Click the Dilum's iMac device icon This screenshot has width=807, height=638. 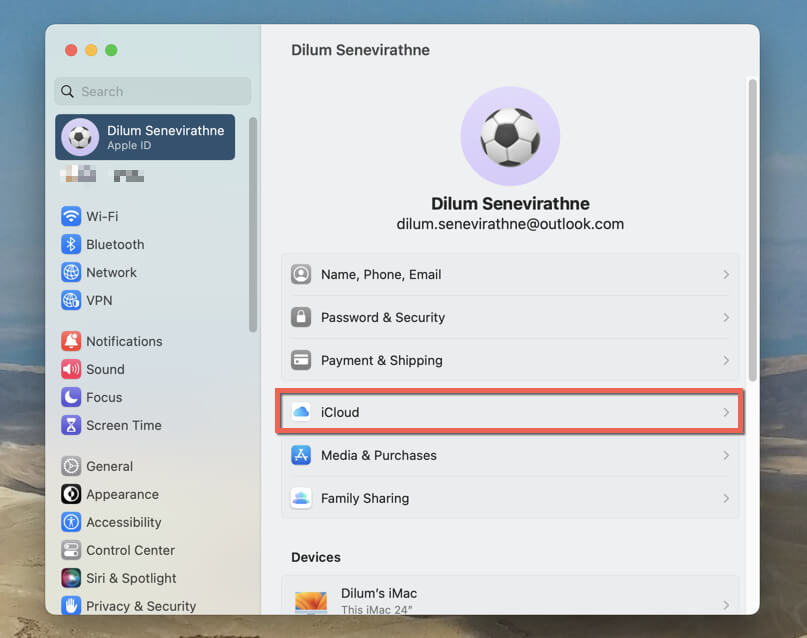click(x=311, y=602)
